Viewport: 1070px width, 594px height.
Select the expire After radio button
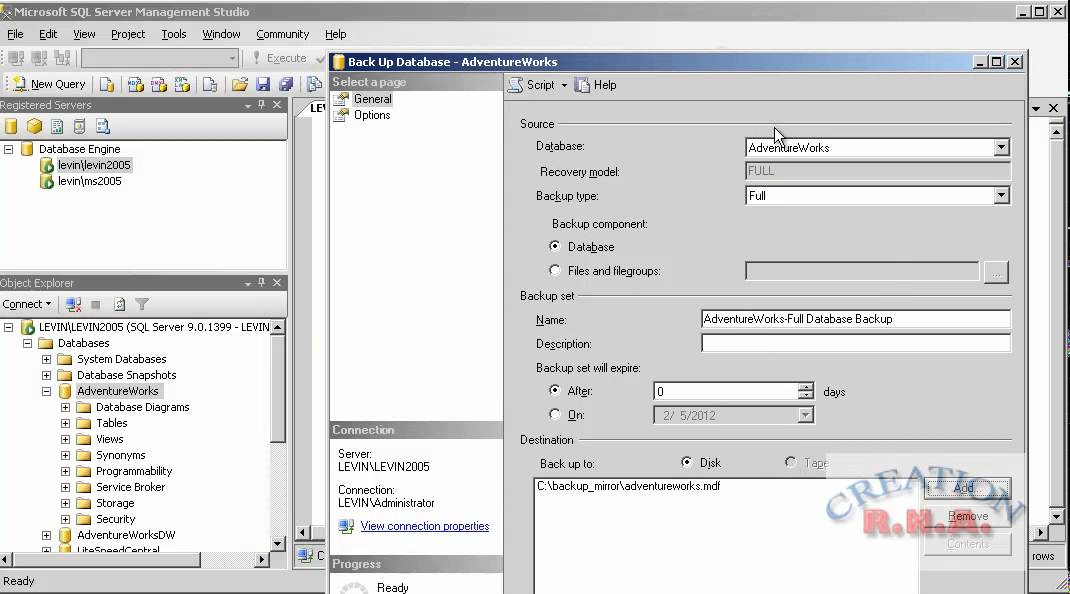click(555, 390)
